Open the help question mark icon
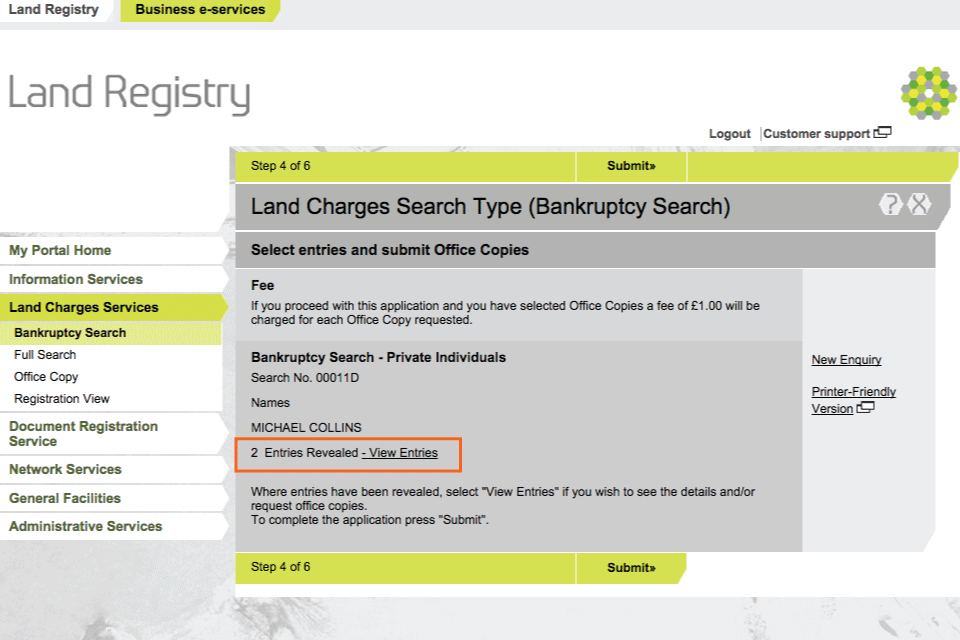Screen dimensions: 960x640 [890, 204]
